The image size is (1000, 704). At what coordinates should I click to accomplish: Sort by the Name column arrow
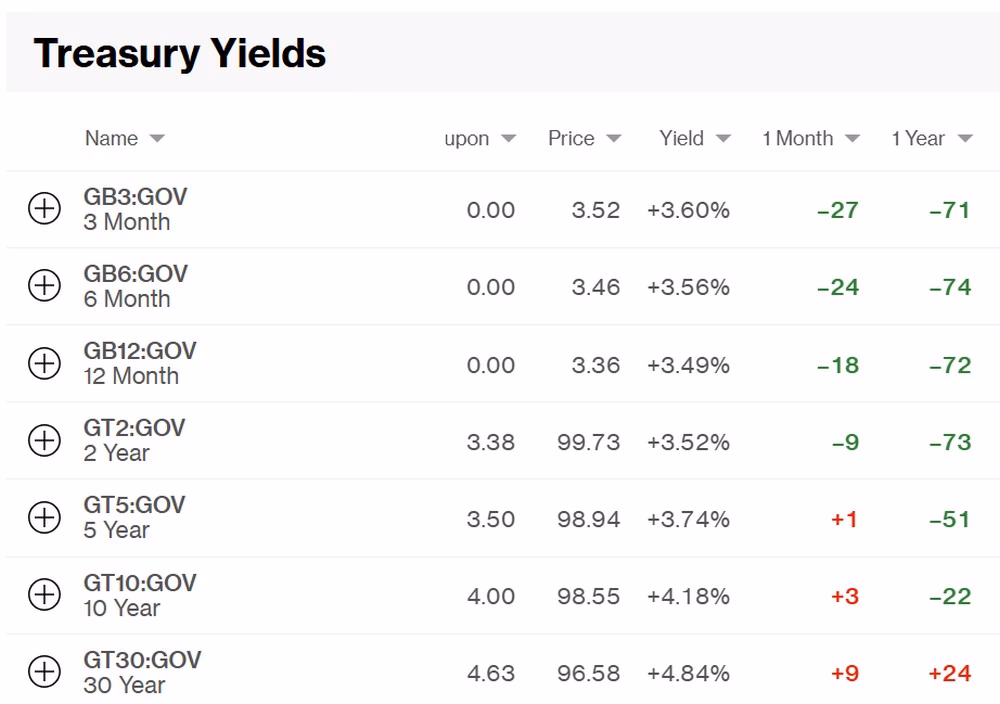click(x=157, y=139)
